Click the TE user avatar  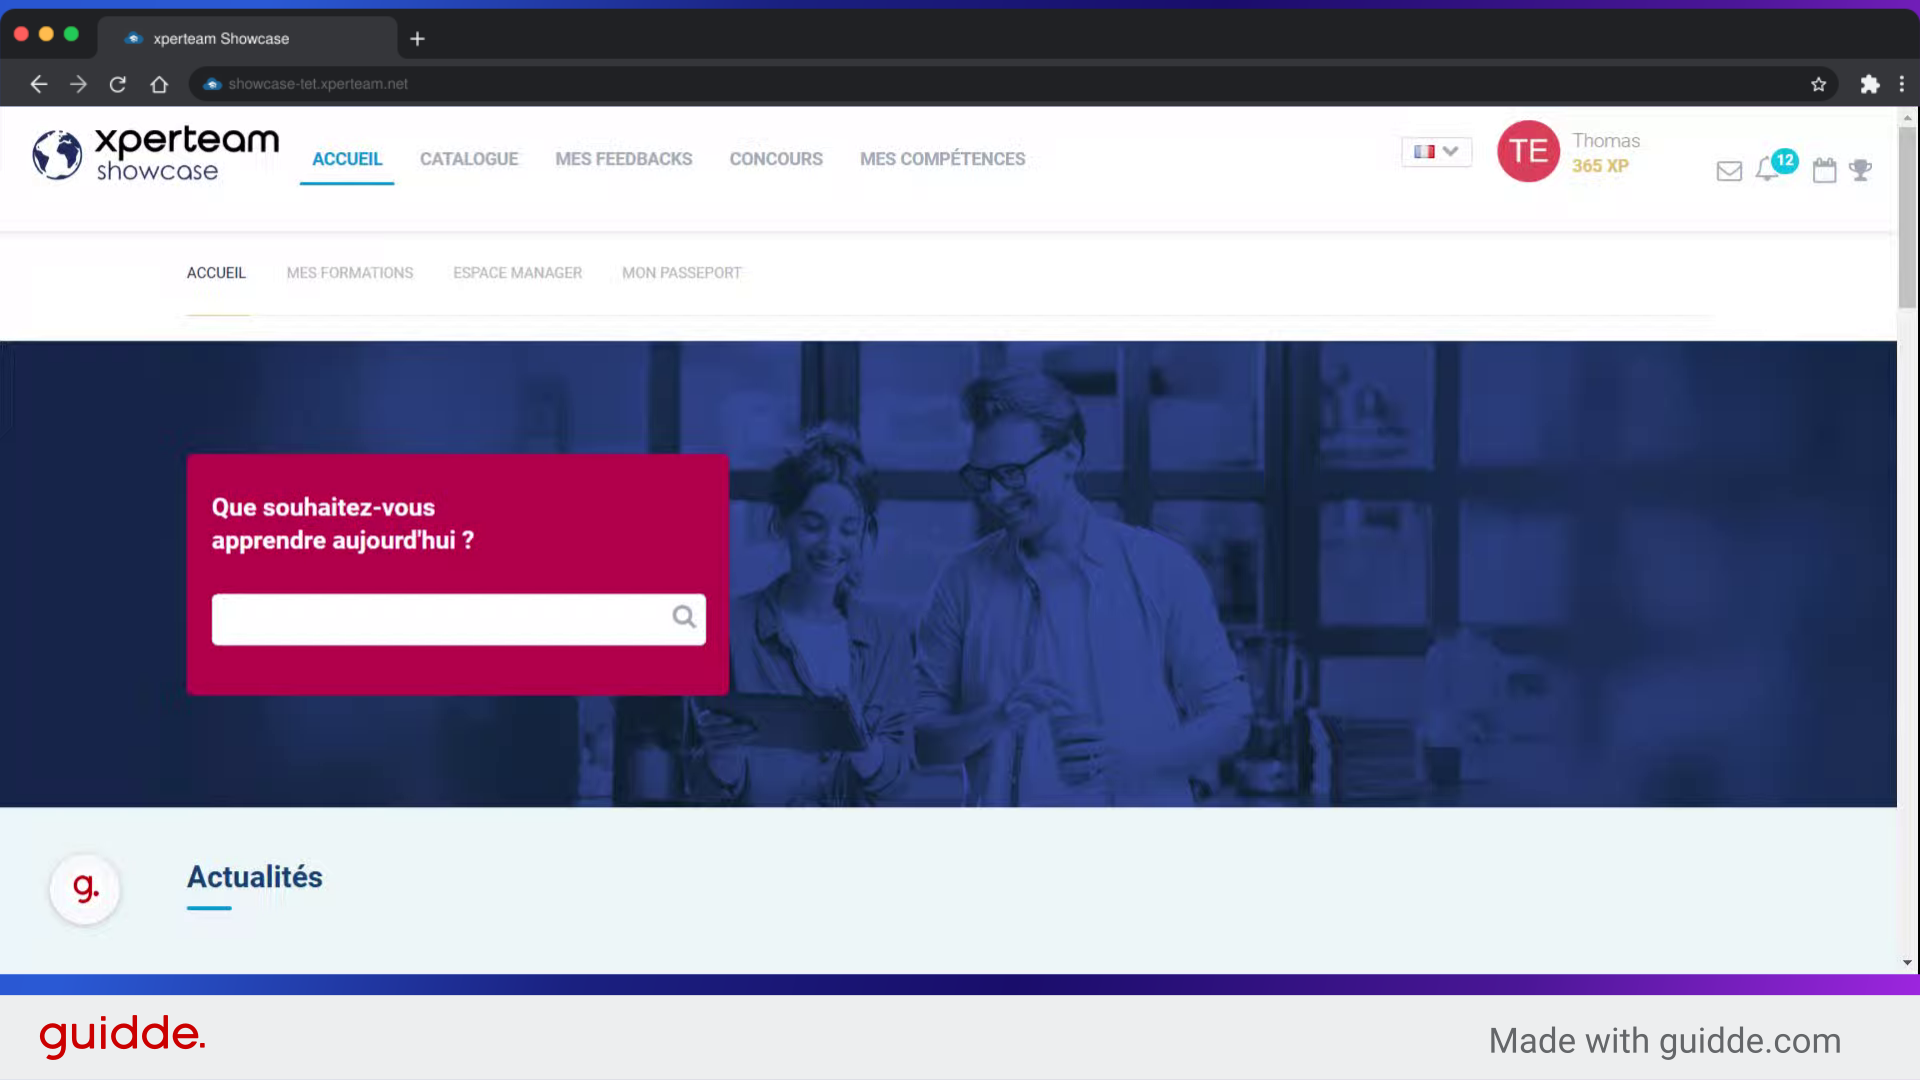1527,151
